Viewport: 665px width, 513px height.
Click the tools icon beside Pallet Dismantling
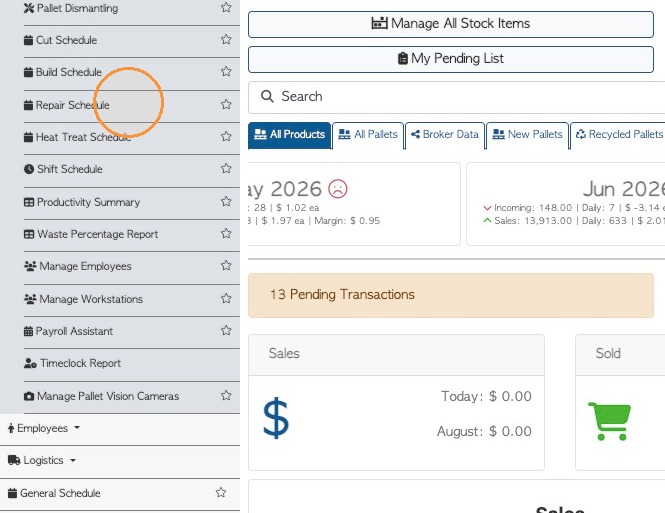click(29, 8)
